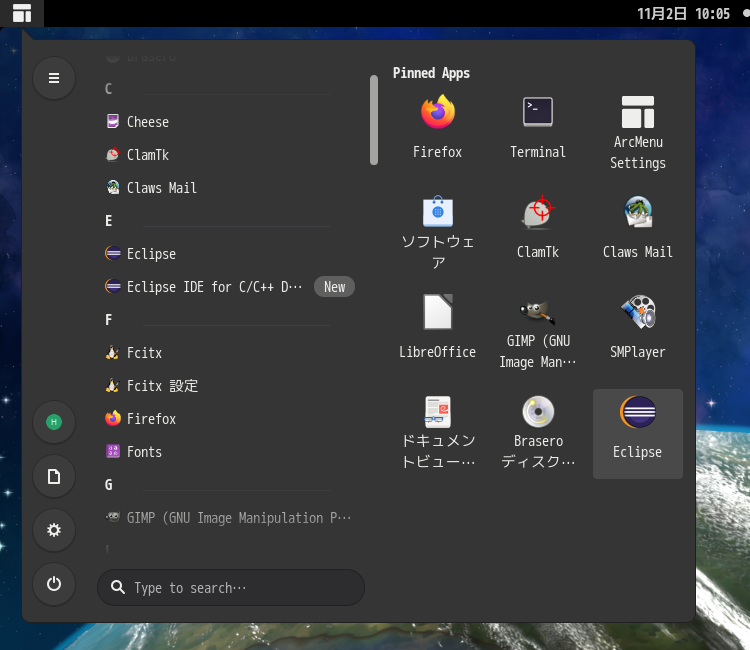Click the ArcMenu panel button
The height and width of the screenshot is (650, 750).
click(22, 13)
